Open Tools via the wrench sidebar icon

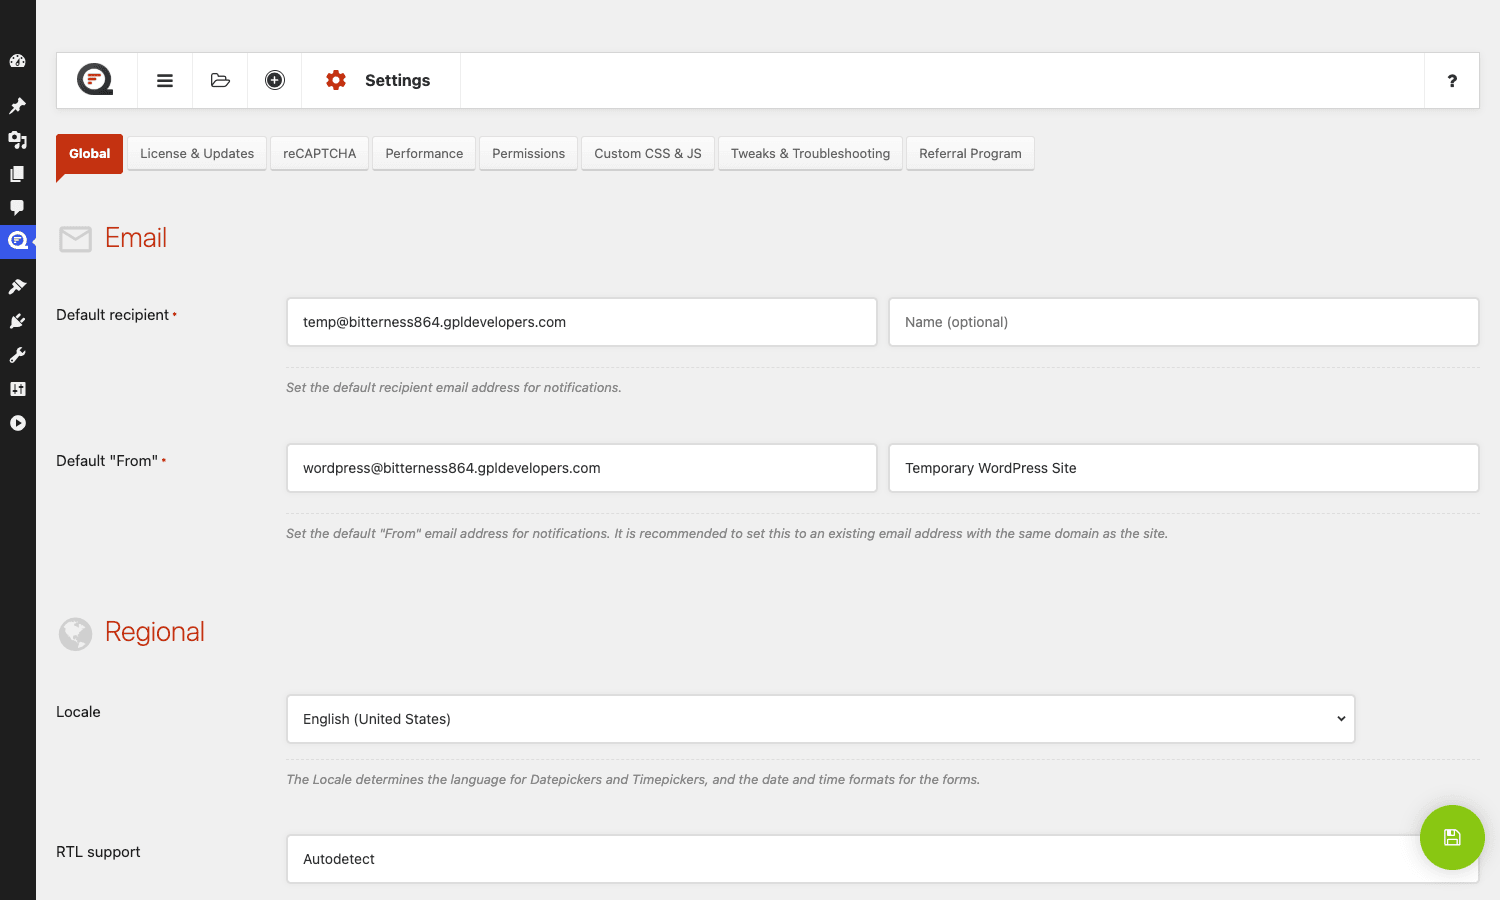tap(17, 355)
